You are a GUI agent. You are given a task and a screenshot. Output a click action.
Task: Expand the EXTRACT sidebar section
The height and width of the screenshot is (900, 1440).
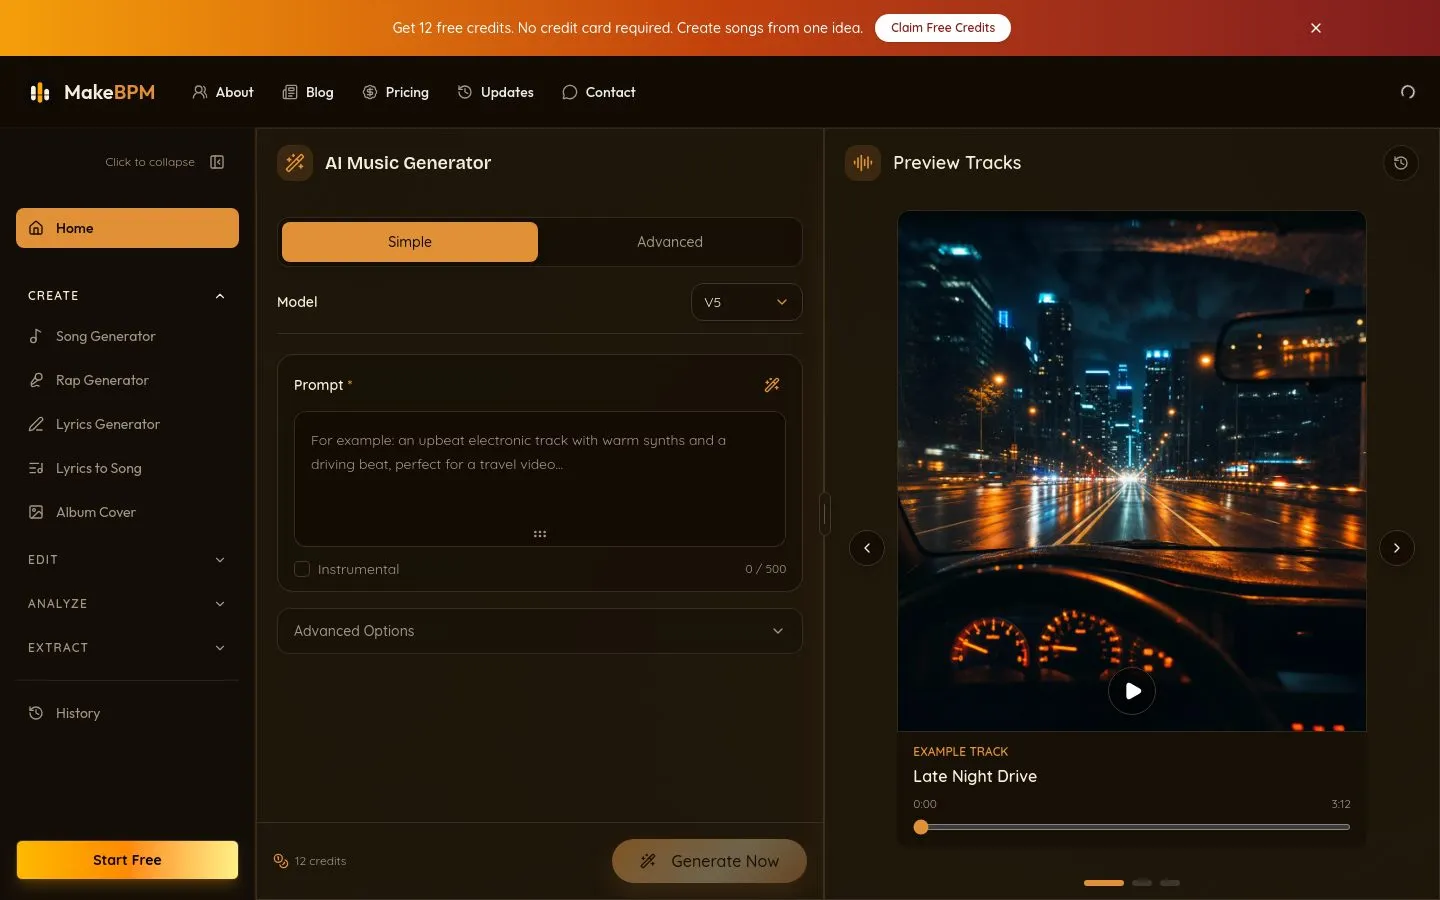coord(127,648)
